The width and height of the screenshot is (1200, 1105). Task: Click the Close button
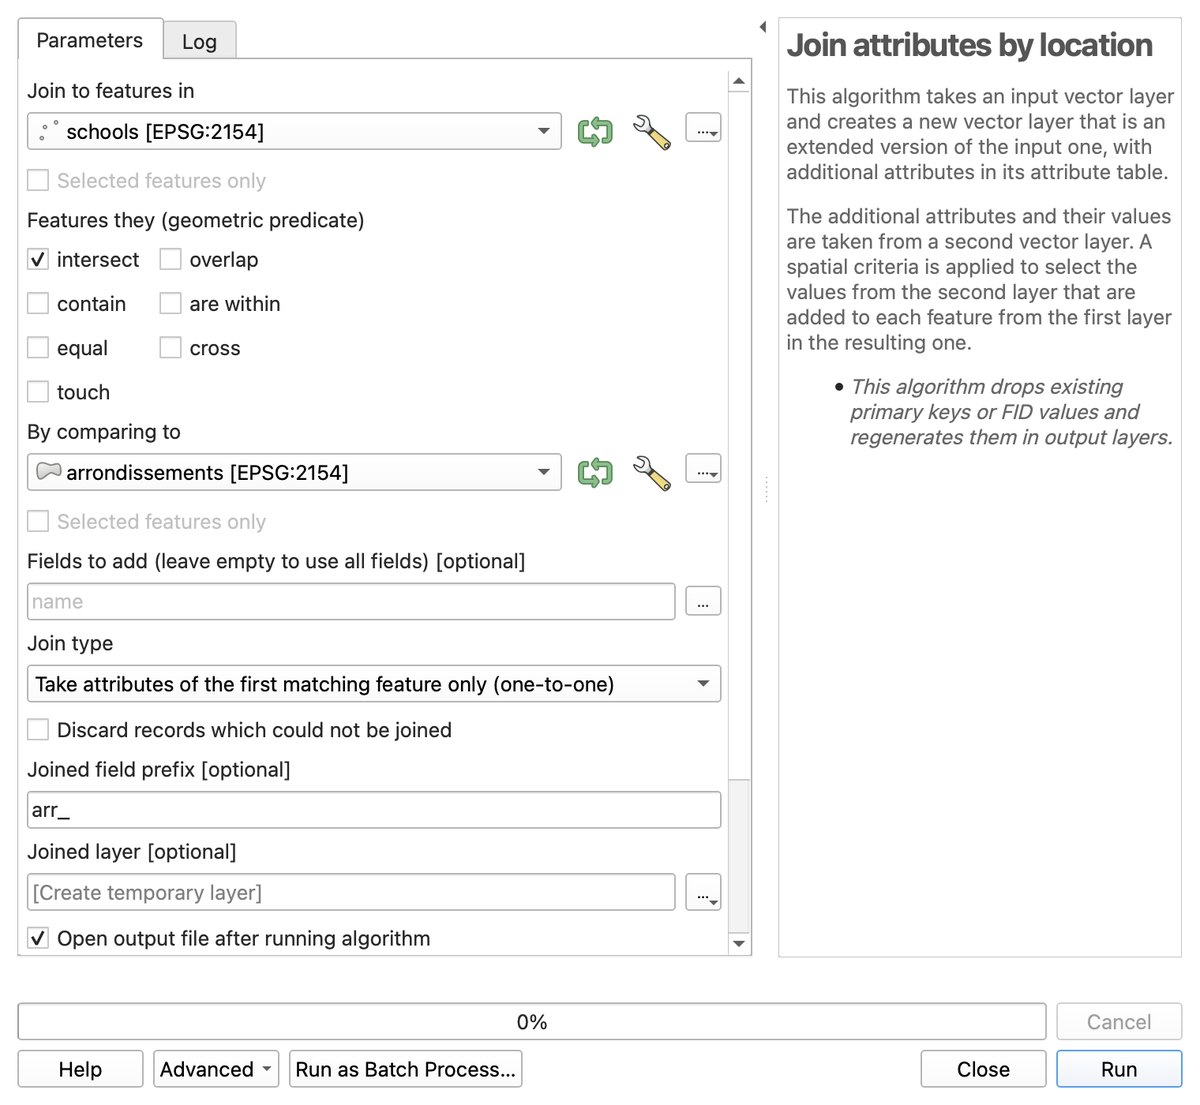pyautogui.click(x=983, y=1069)
